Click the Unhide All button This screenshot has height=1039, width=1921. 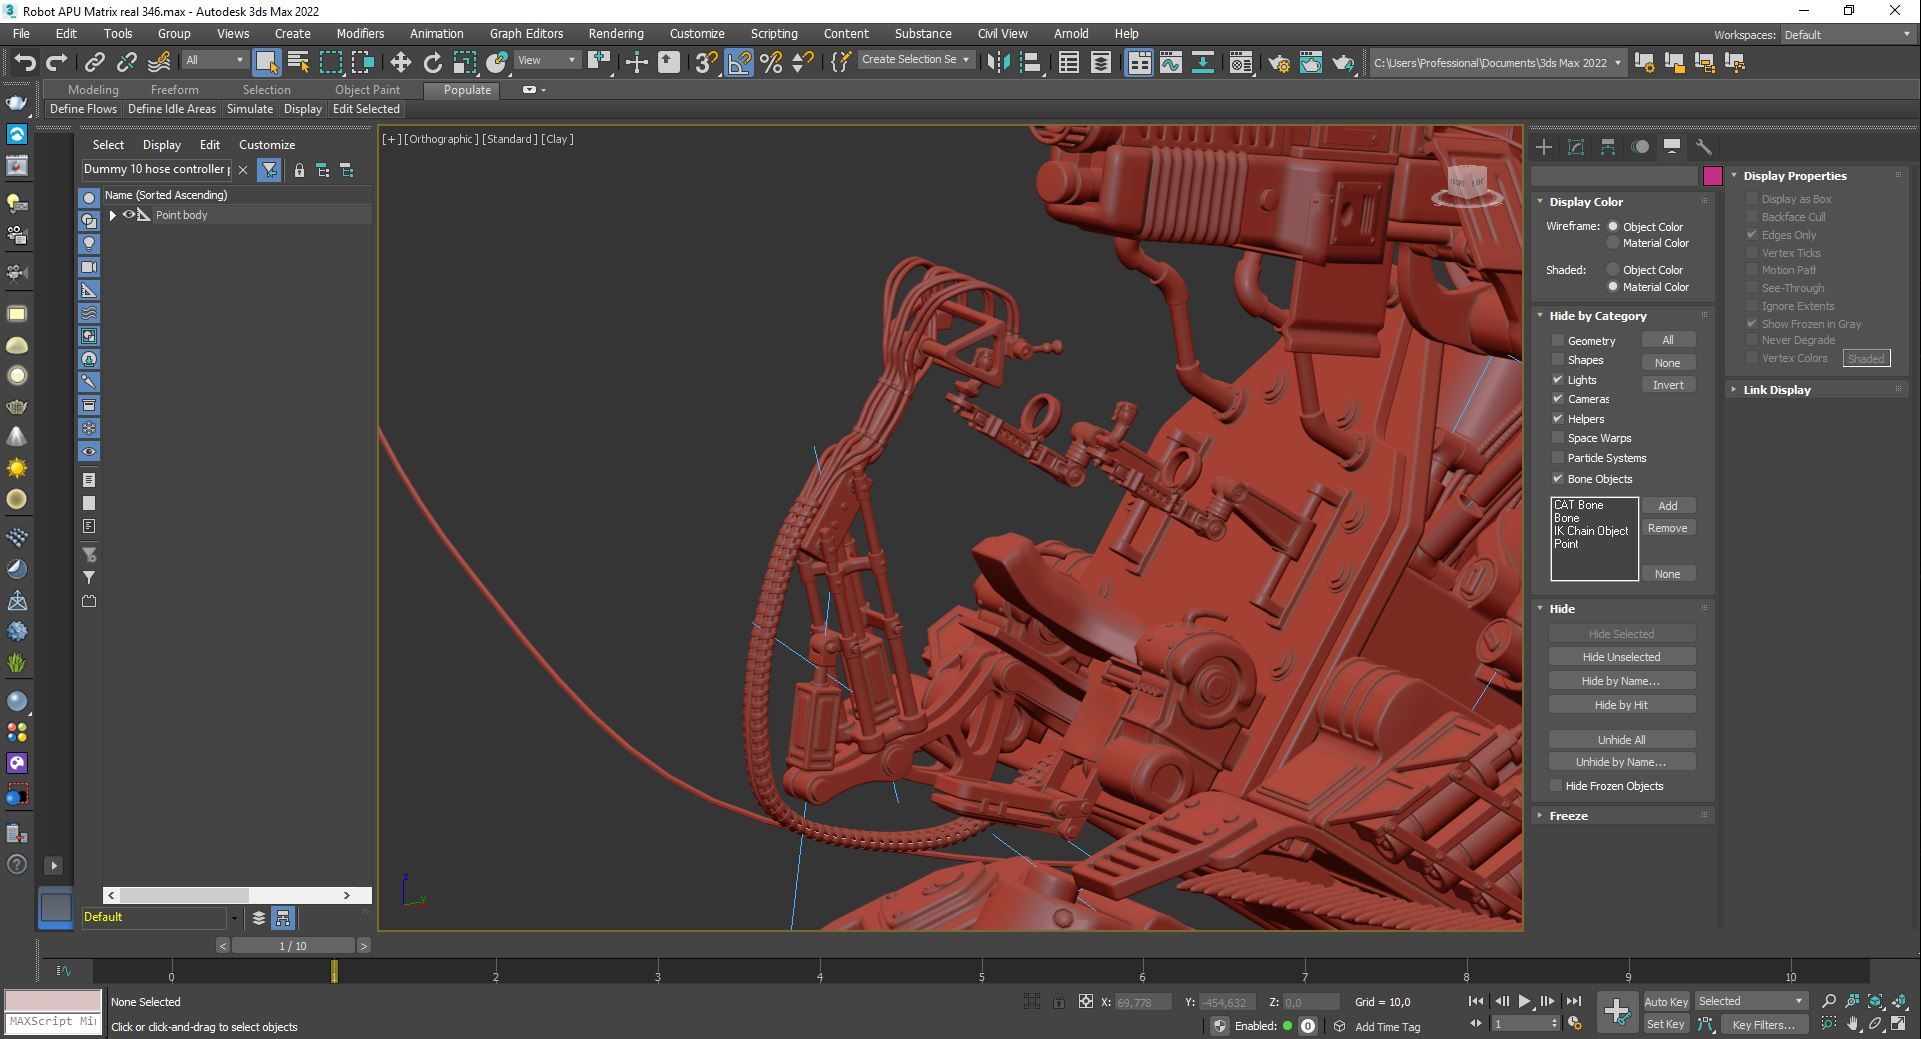point(1621,740)
